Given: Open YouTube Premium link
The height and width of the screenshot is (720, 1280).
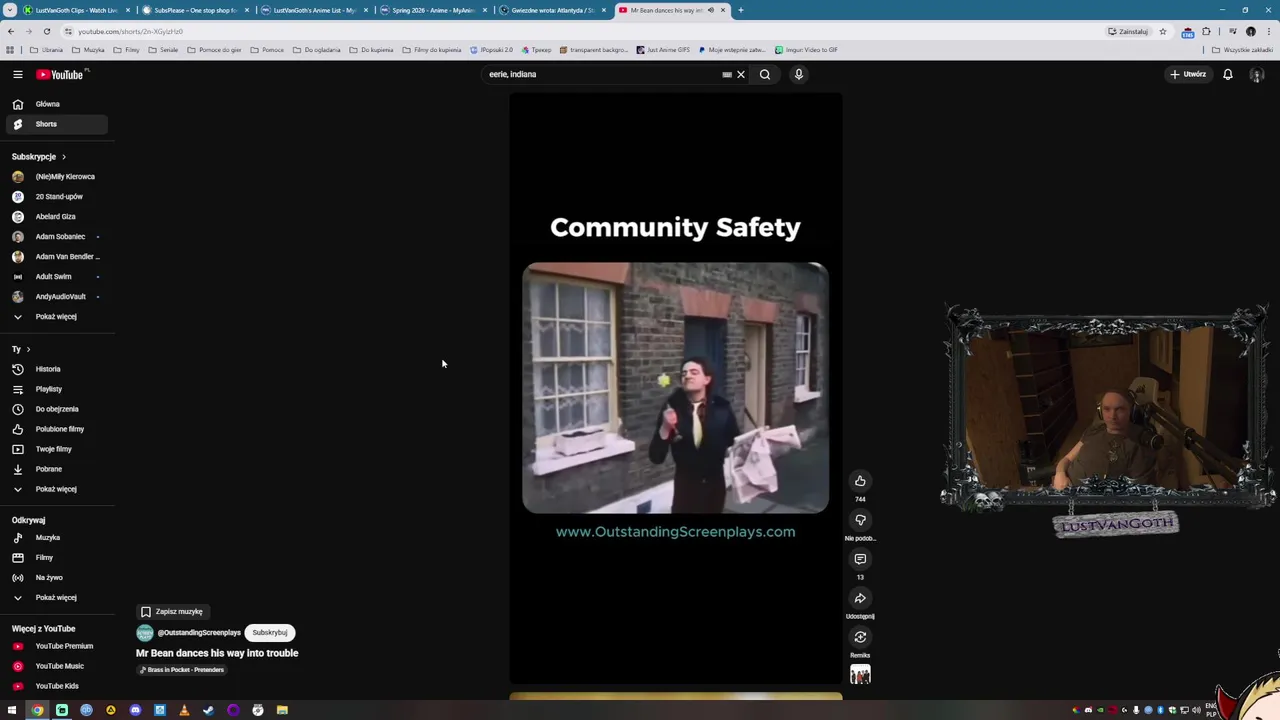Looking at the screenshot, I should 57,646.
